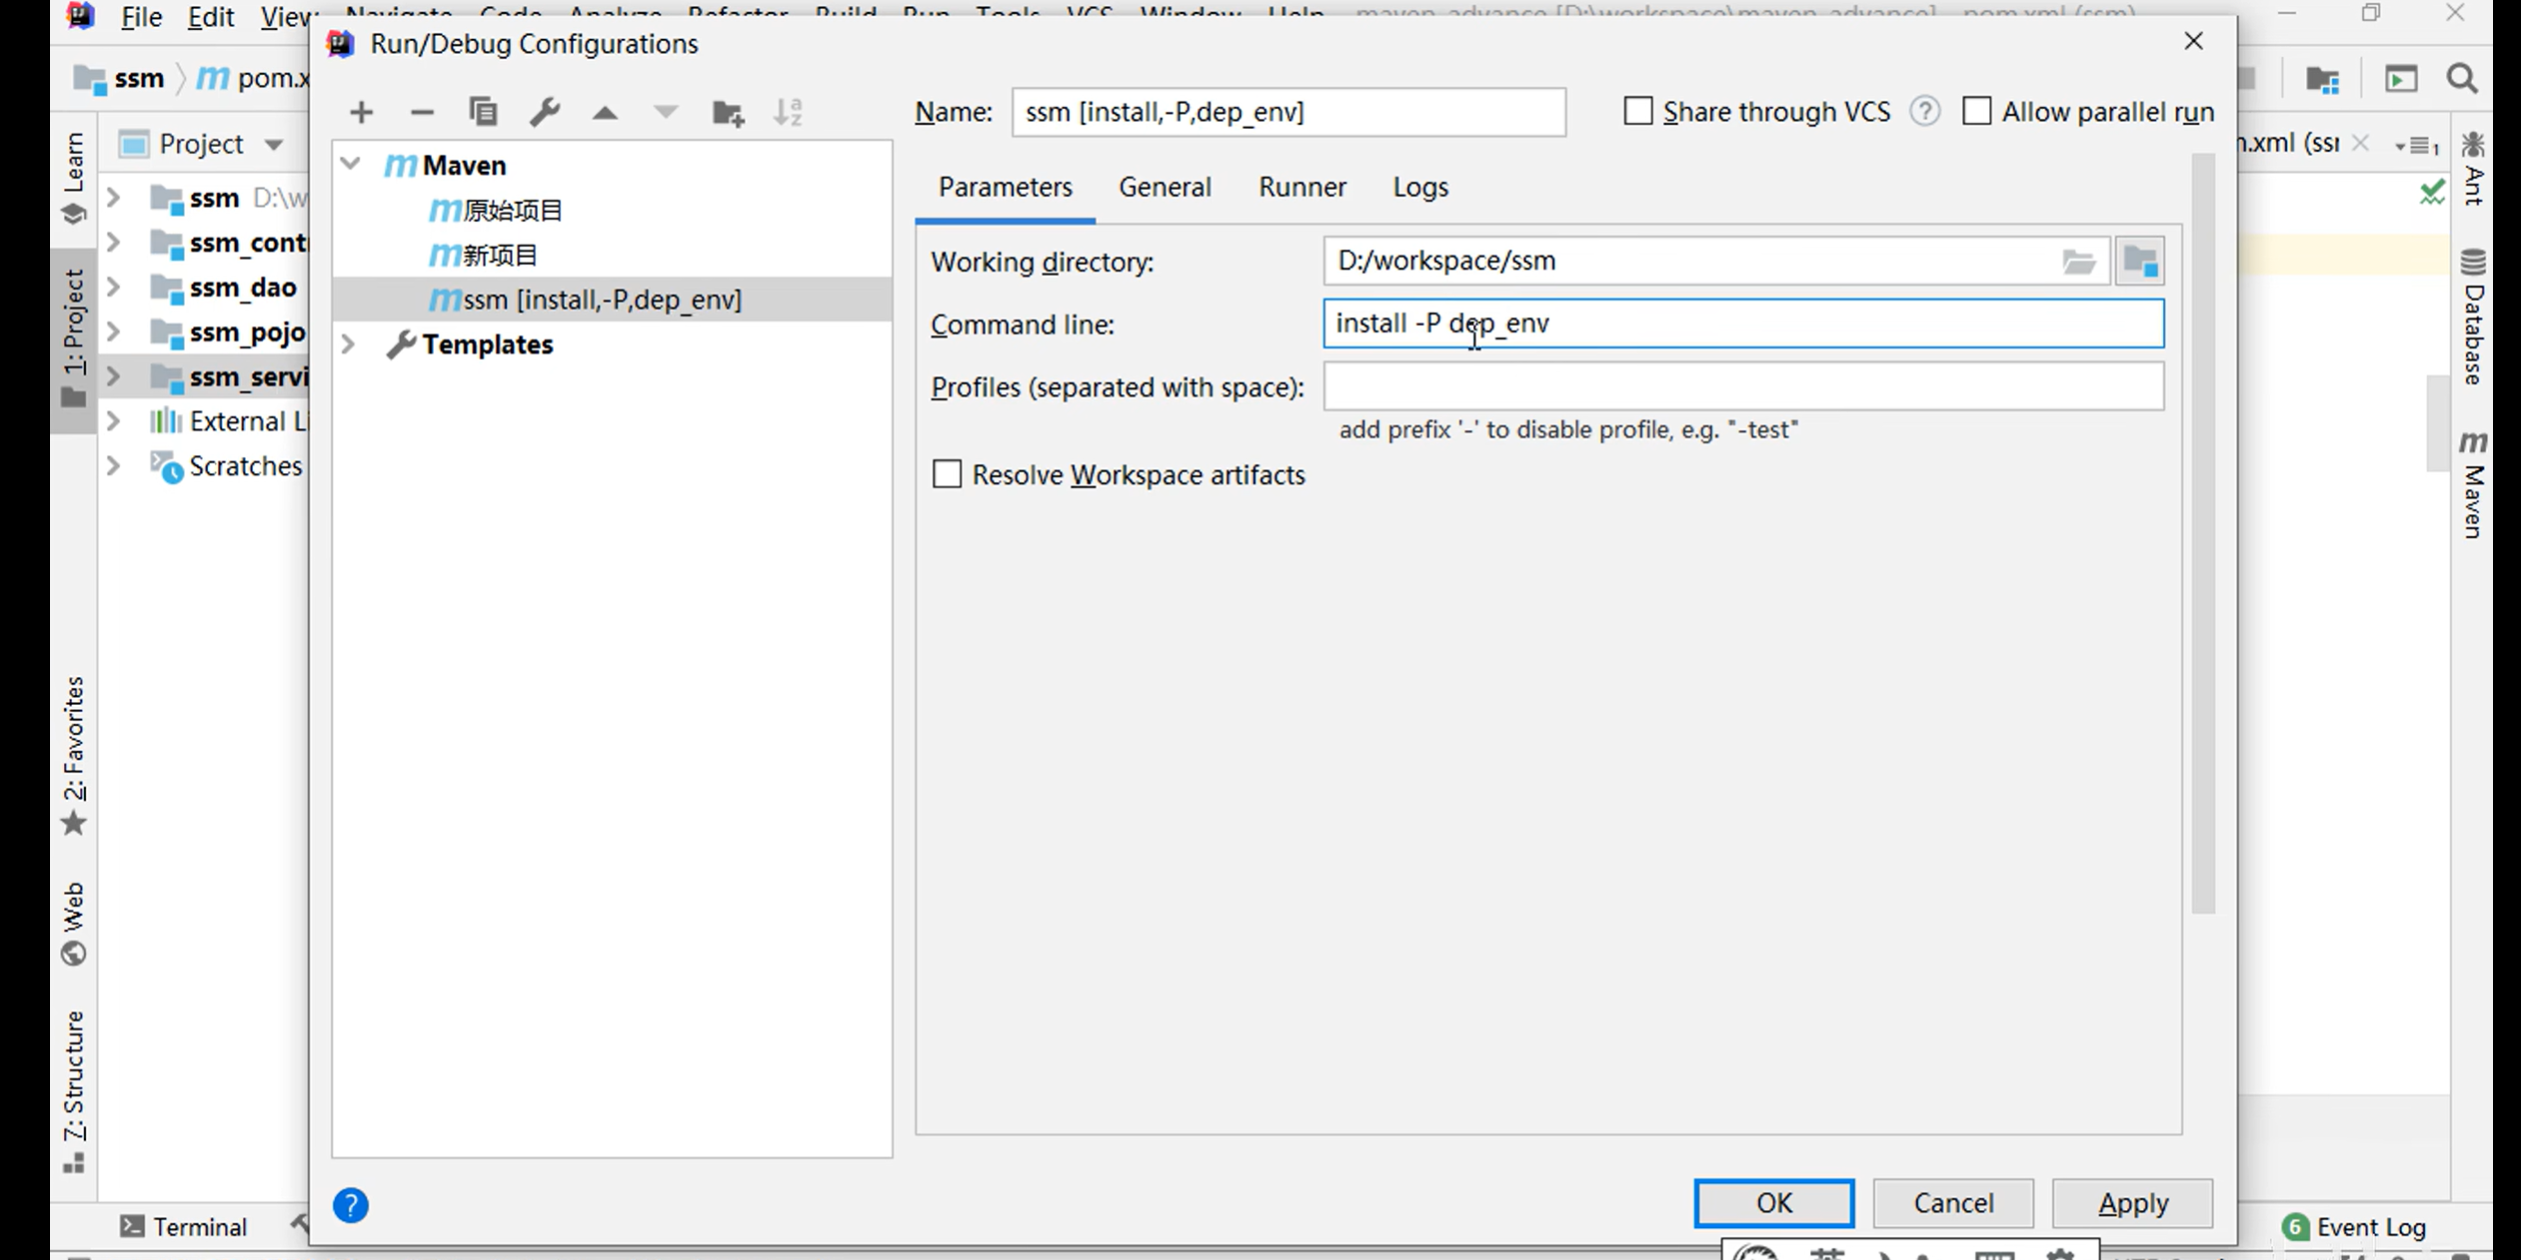Enable Allow parallel run checkbox
This screenshot has height=1260, width=2521.
coord(1976,111)
